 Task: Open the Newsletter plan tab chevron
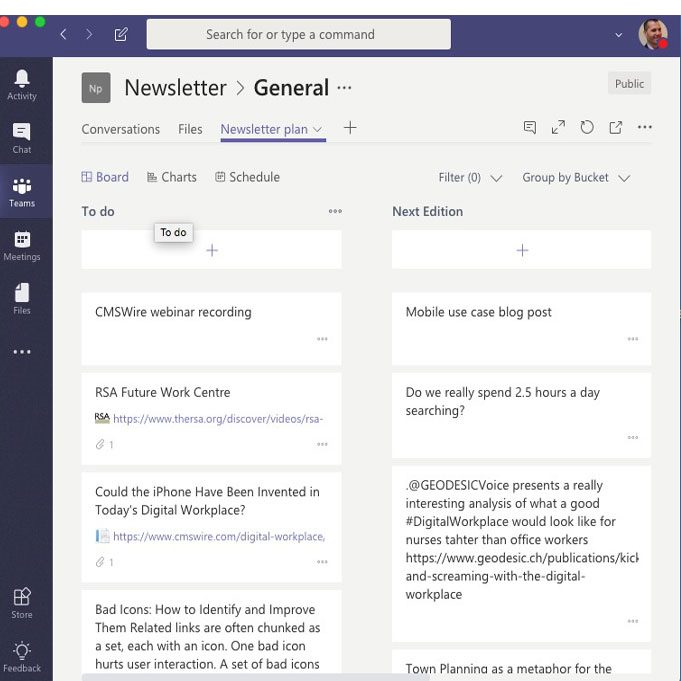(x=317, y=129)
